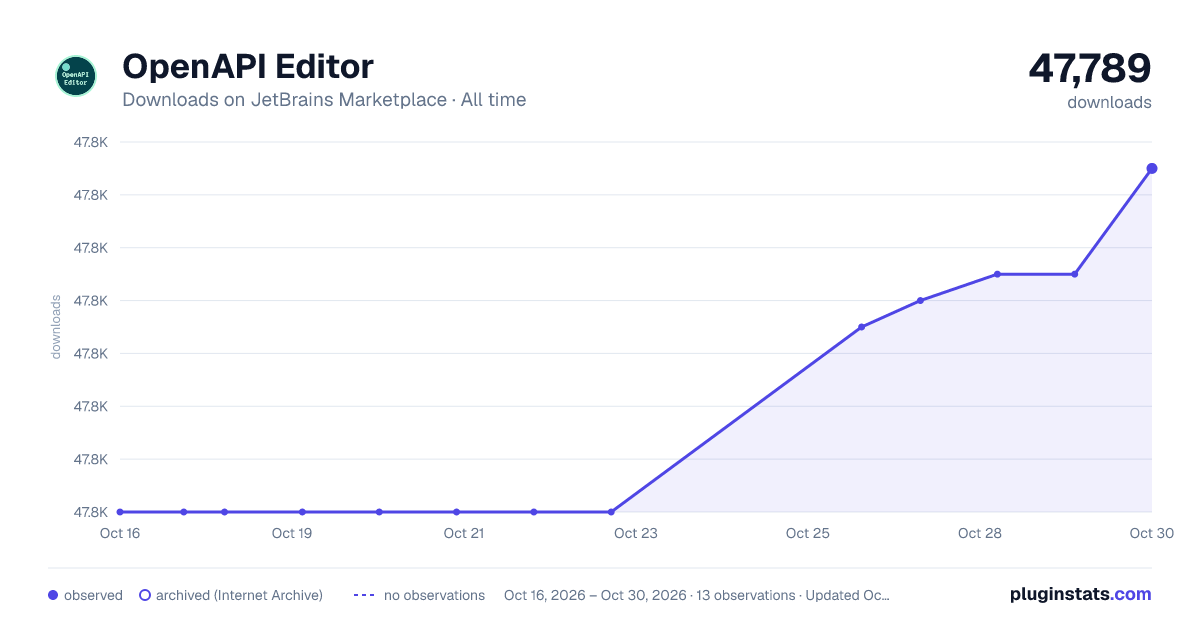Click the Oct 25 axis label
The height and width of the screenshot is (630, 1200).
[808, 533]
